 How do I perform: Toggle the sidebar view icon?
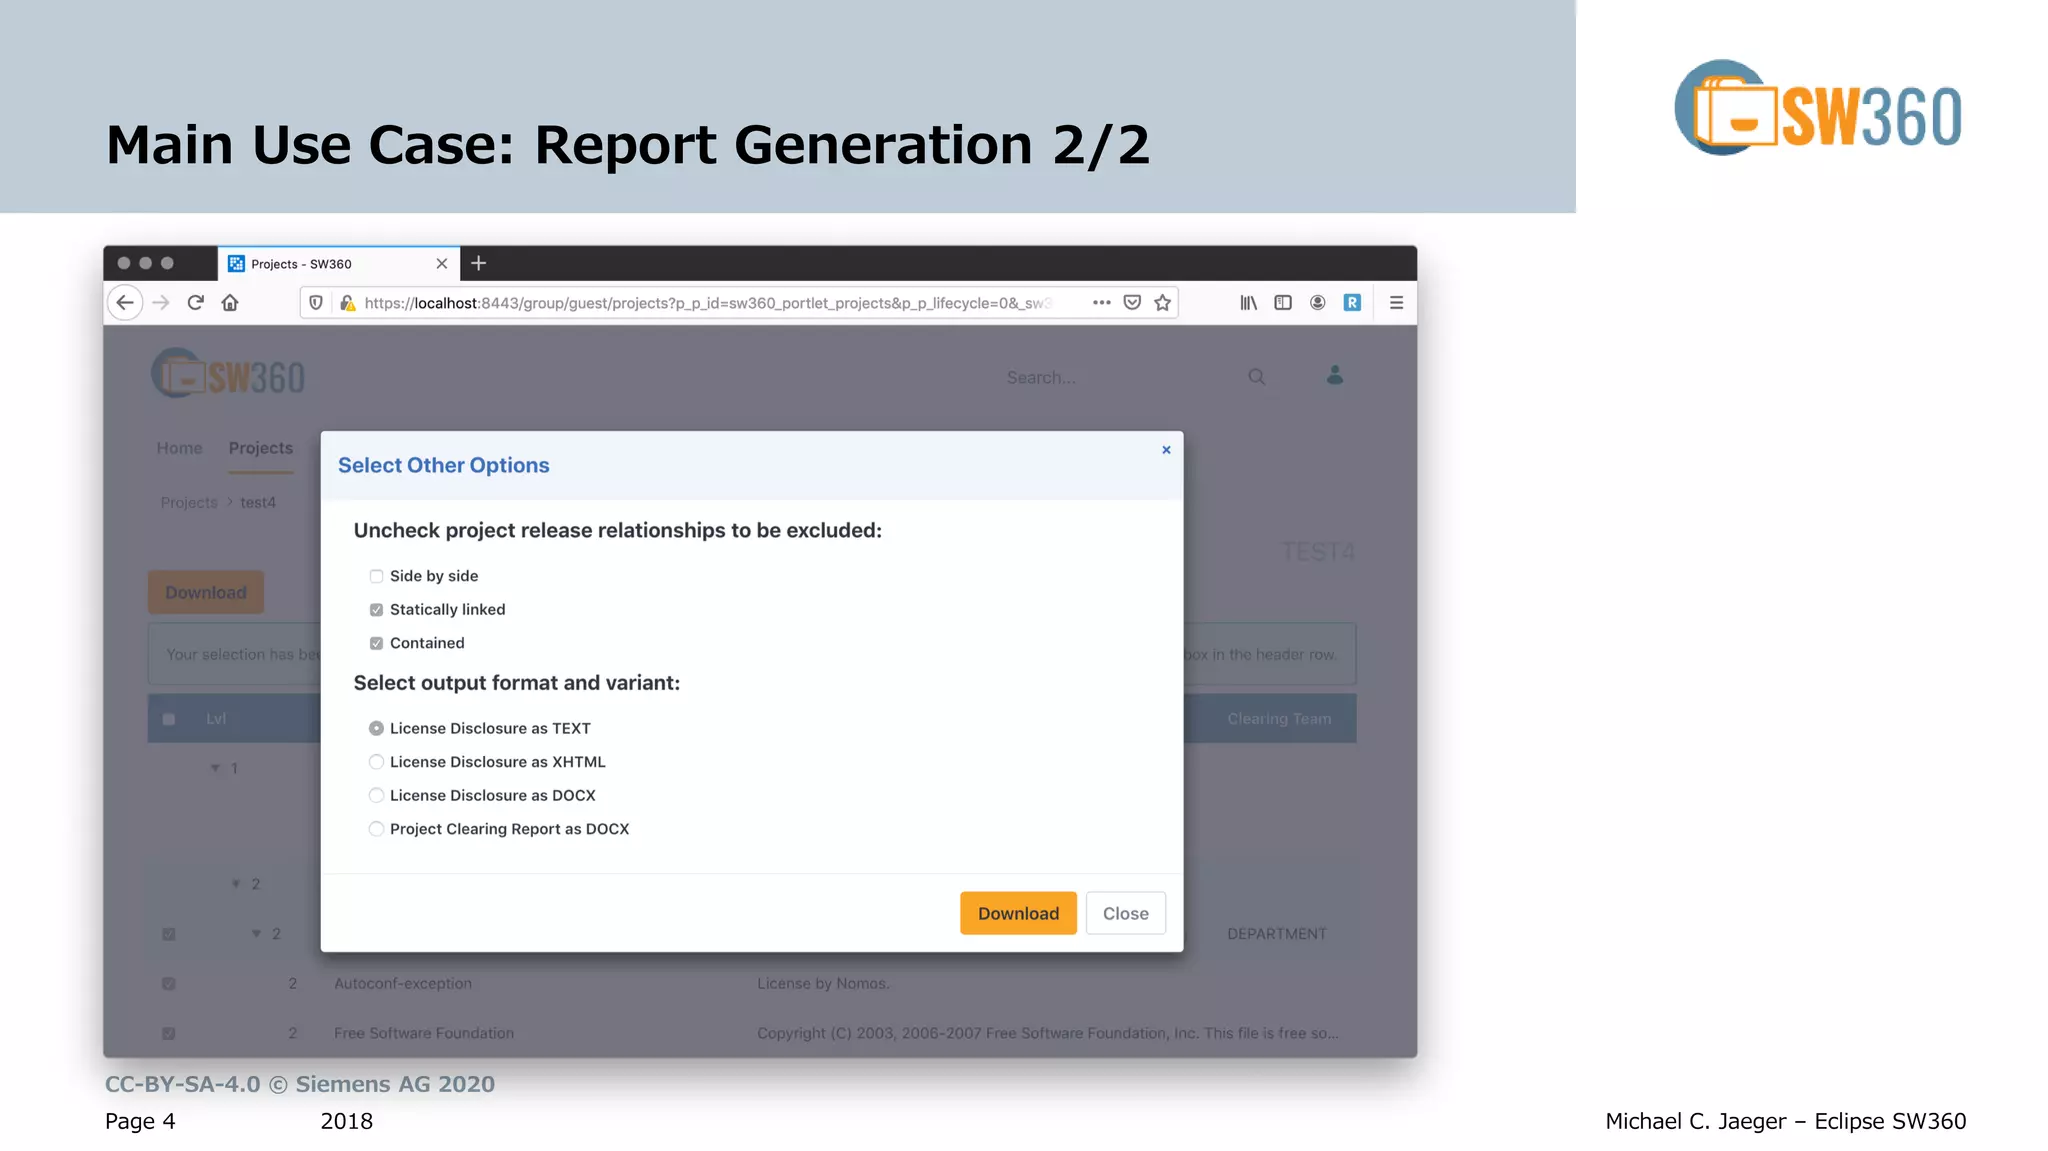tap(1283, 302)
